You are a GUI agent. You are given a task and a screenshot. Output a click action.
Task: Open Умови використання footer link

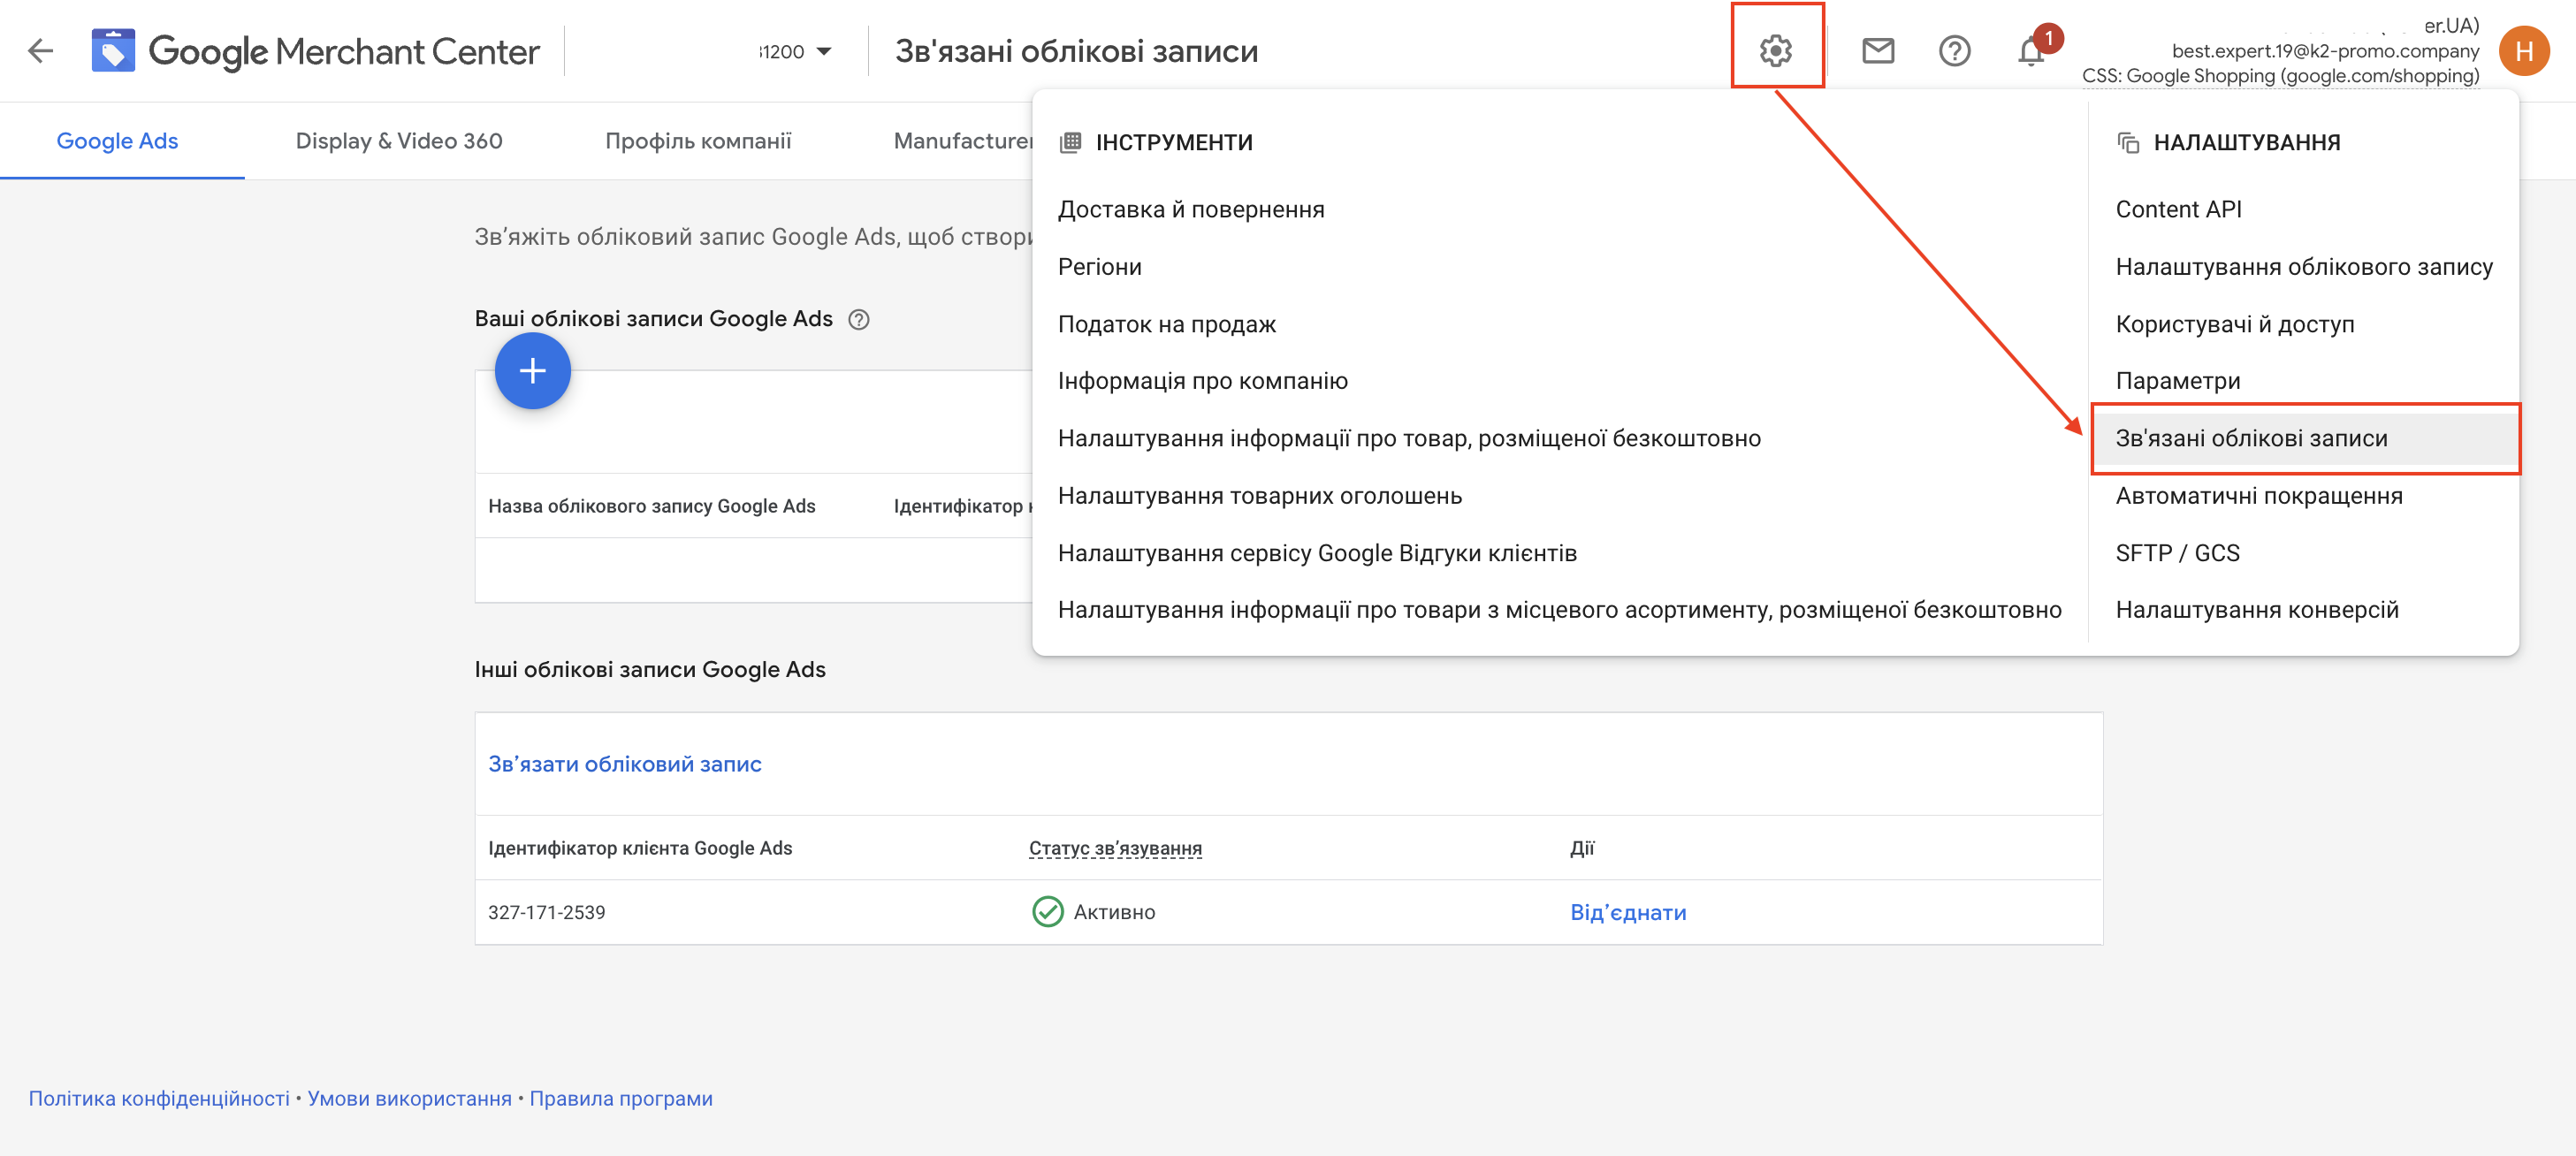tap(409, 1098)
